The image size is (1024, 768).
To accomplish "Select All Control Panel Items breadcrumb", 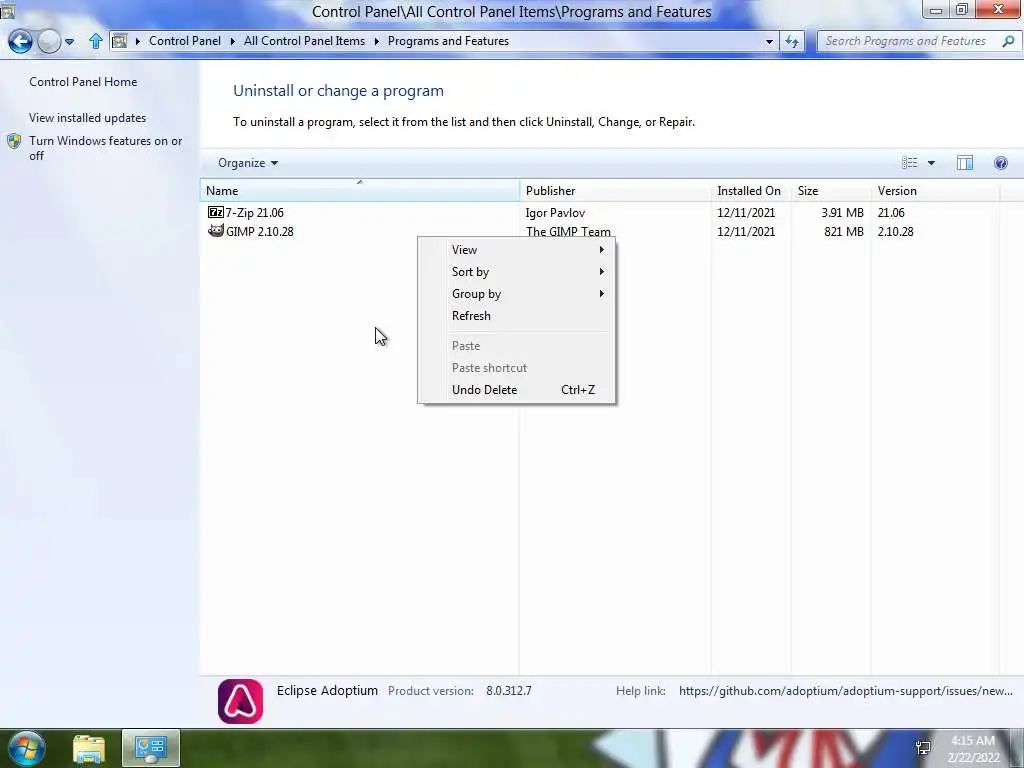I will tap(304, 41).
